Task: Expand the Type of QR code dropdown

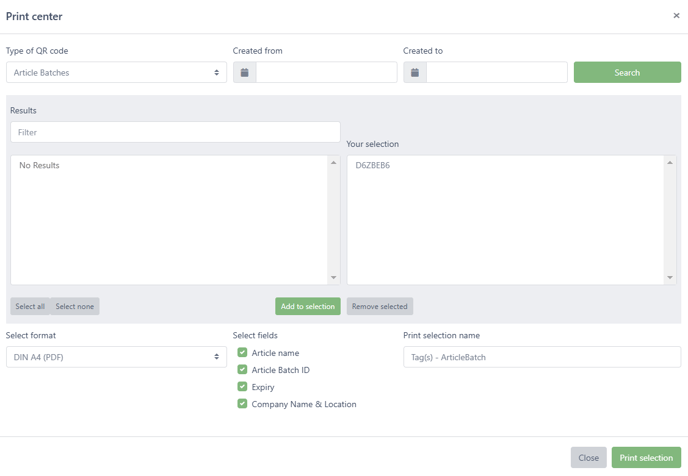Action: click(x=116, y=72)
